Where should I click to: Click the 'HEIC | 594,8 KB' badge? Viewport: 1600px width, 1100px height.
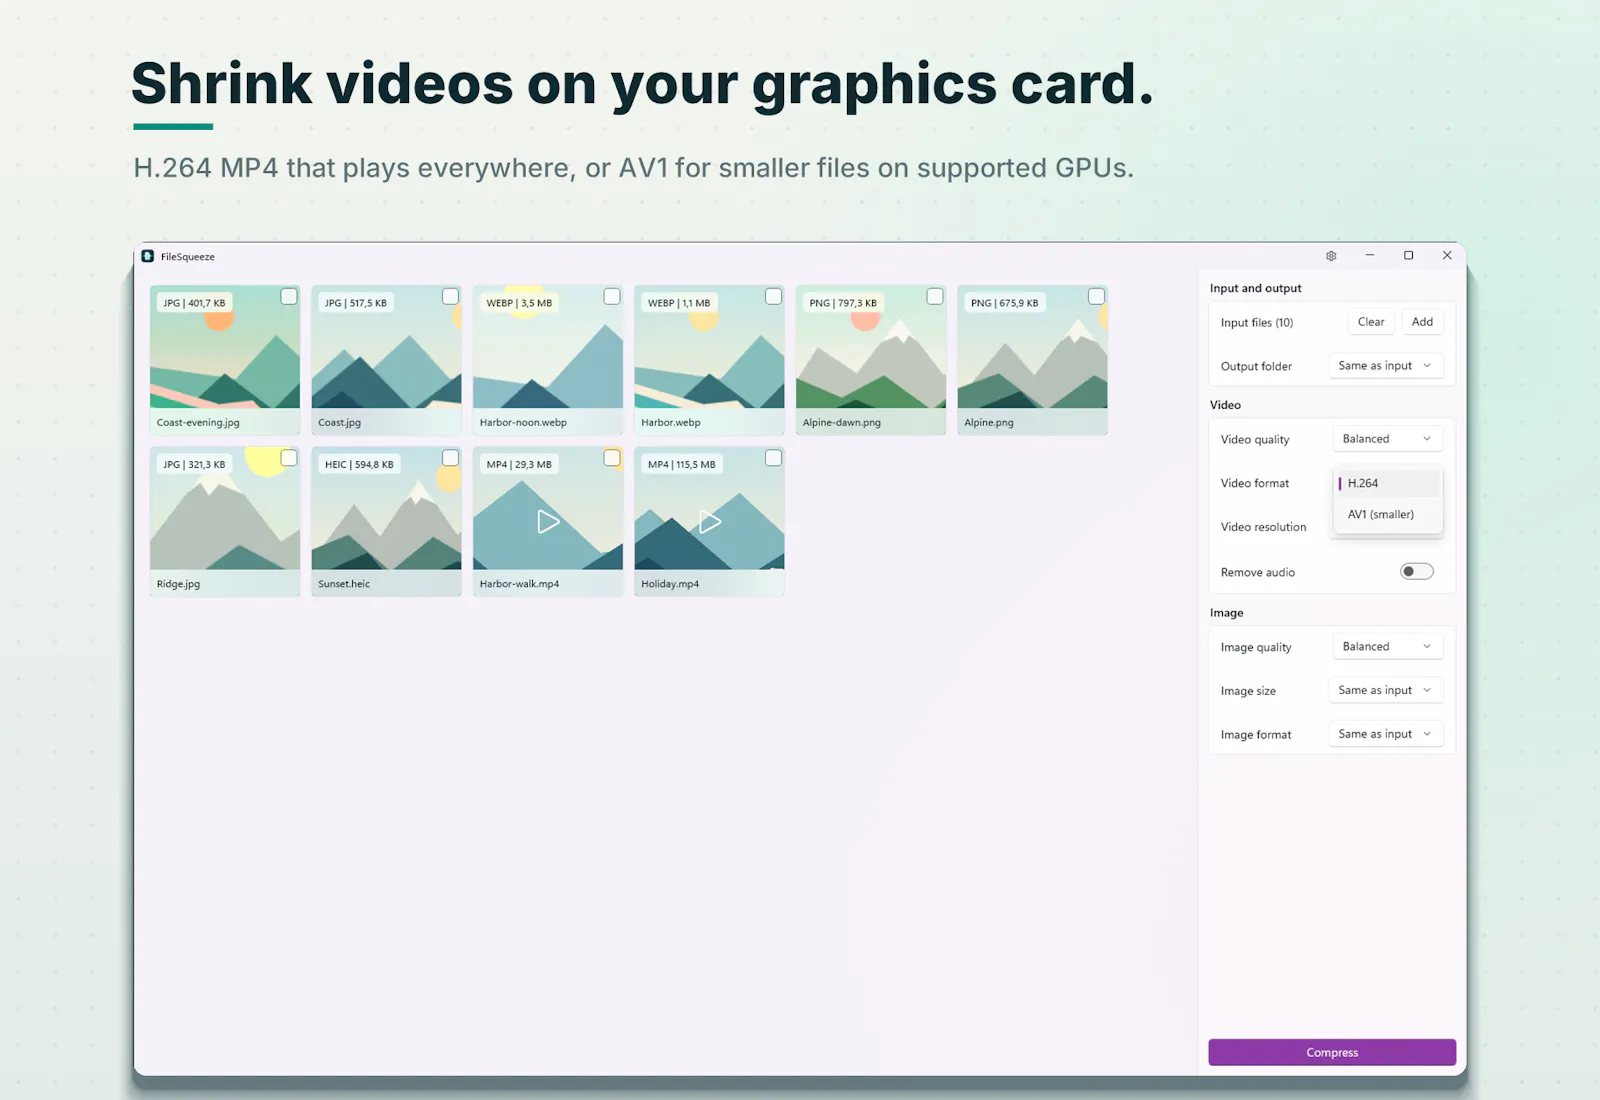(x=359, y=465)
